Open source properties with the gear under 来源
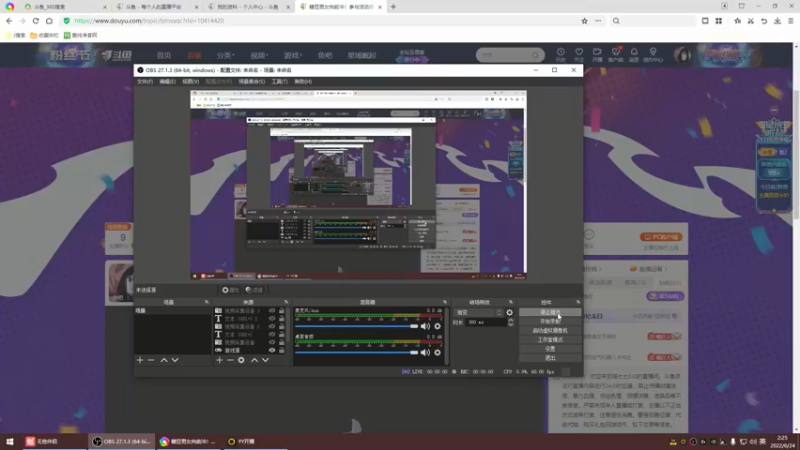Screen dimensions: 800x450 tap(241, 360)
